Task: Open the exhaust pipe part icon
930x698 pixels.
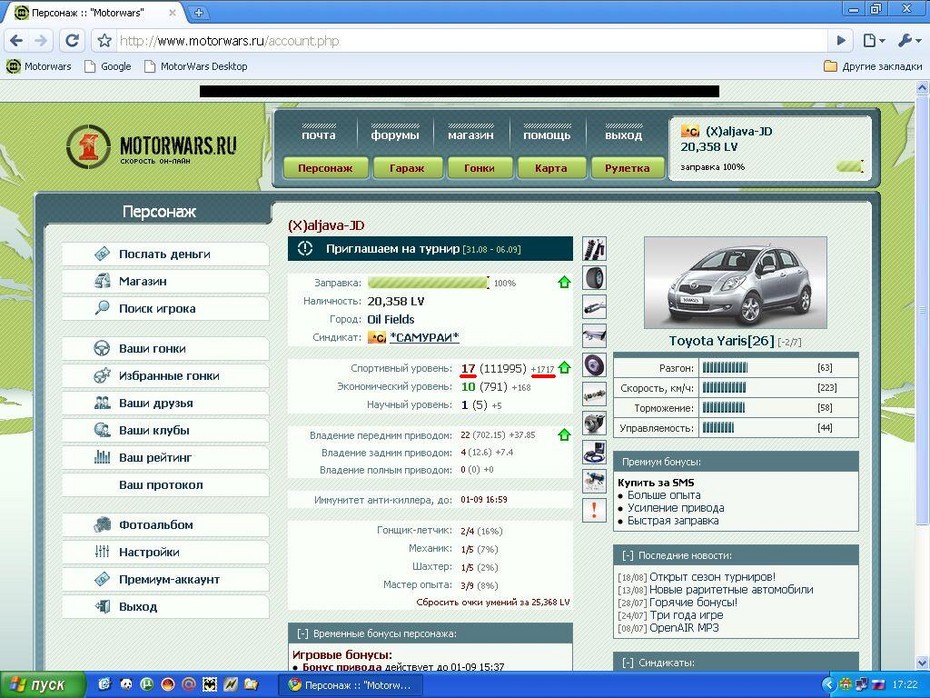Action: pos(594,307)
